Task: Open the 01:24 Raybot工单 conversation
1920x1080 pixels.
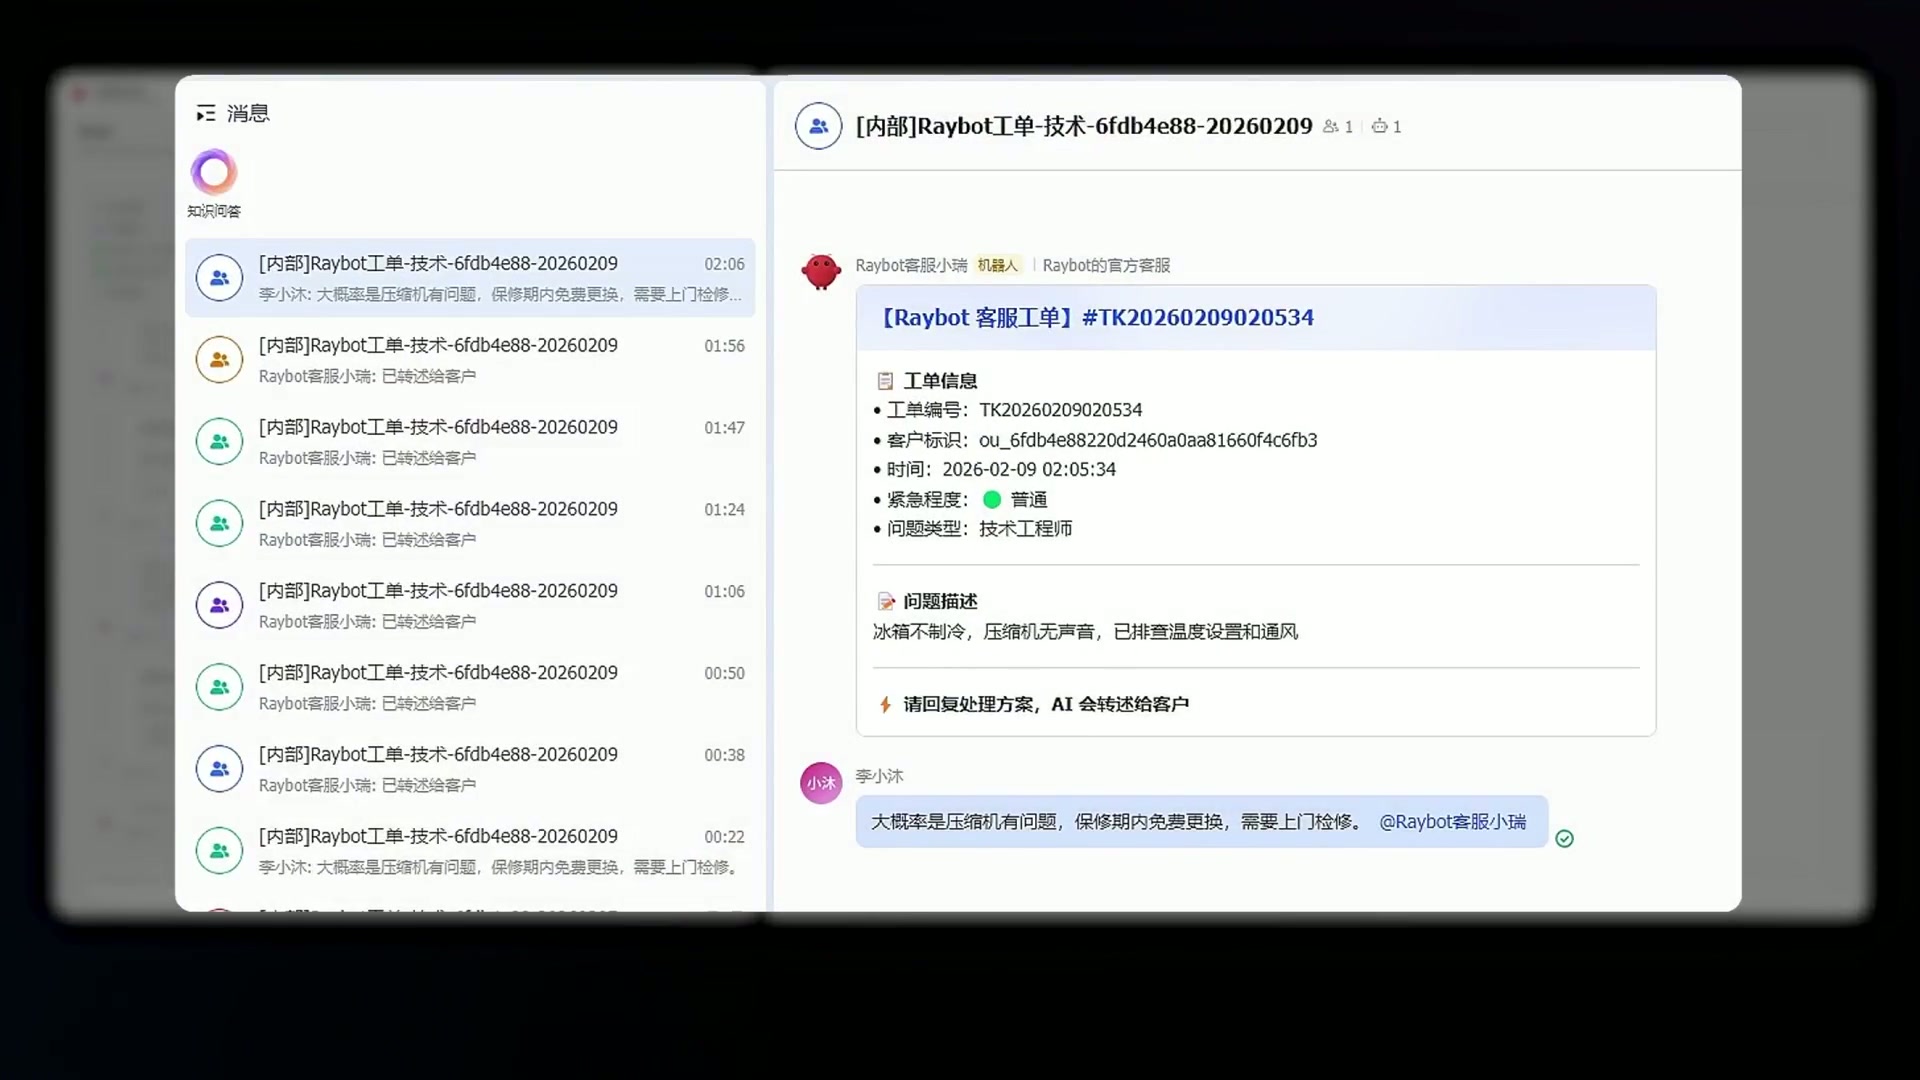Action: (x=470, y=524)
